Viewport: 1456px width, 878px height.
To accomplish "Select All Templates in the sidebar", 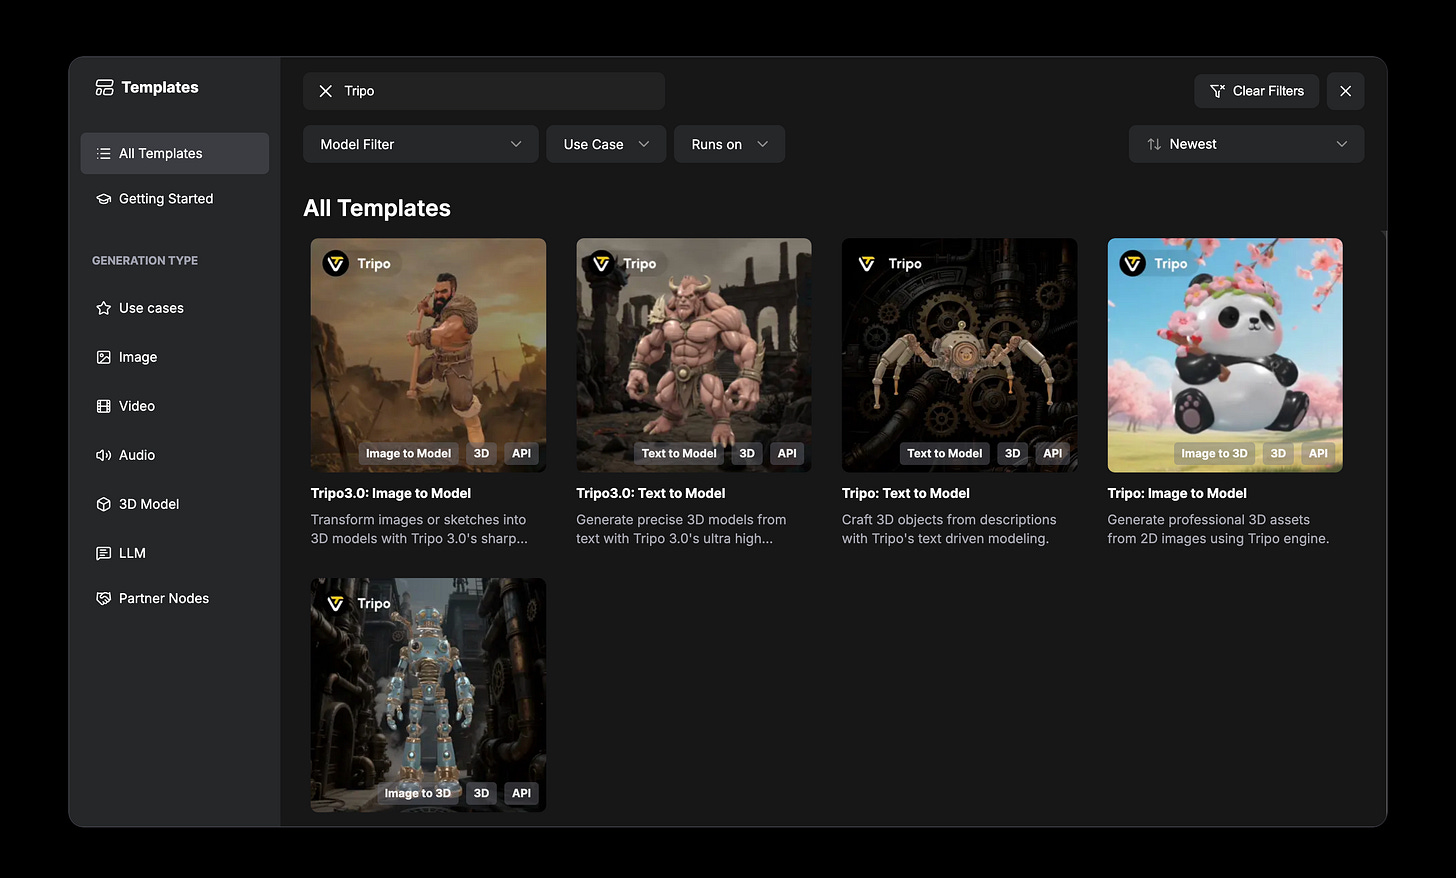I will (175, 154).
